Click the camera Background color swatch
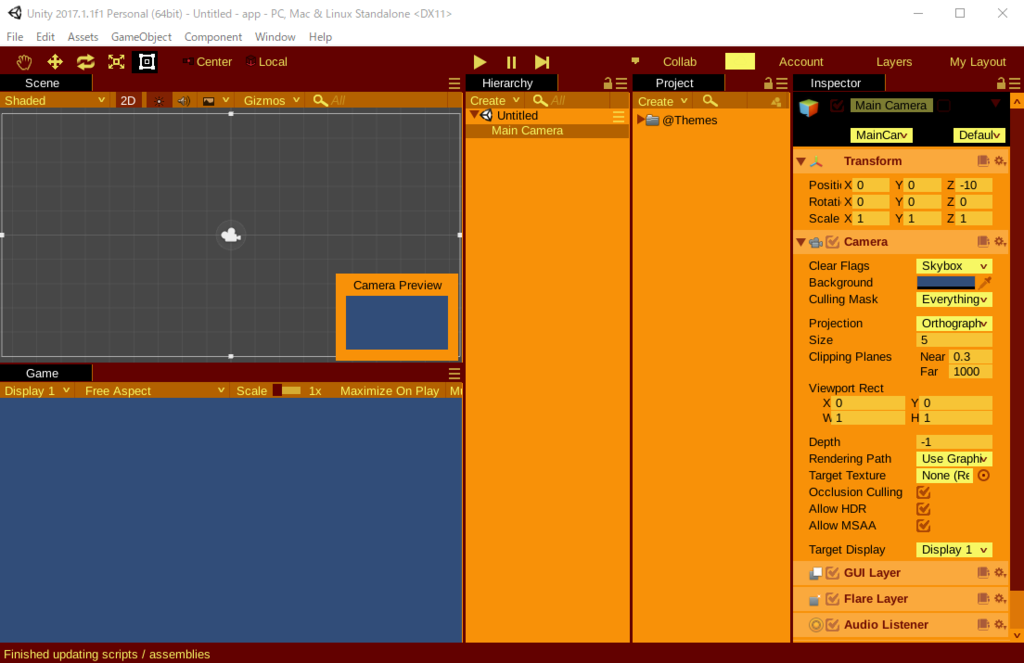1024x663 pixels. coord(948,282)
